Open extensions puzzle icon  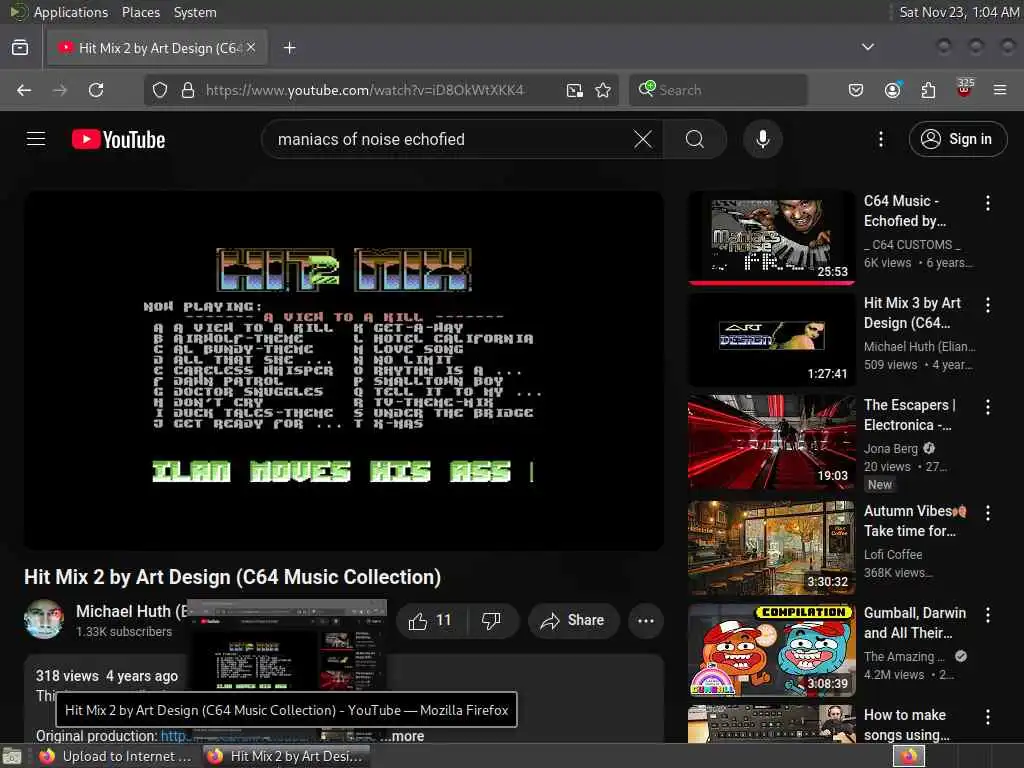928,90
